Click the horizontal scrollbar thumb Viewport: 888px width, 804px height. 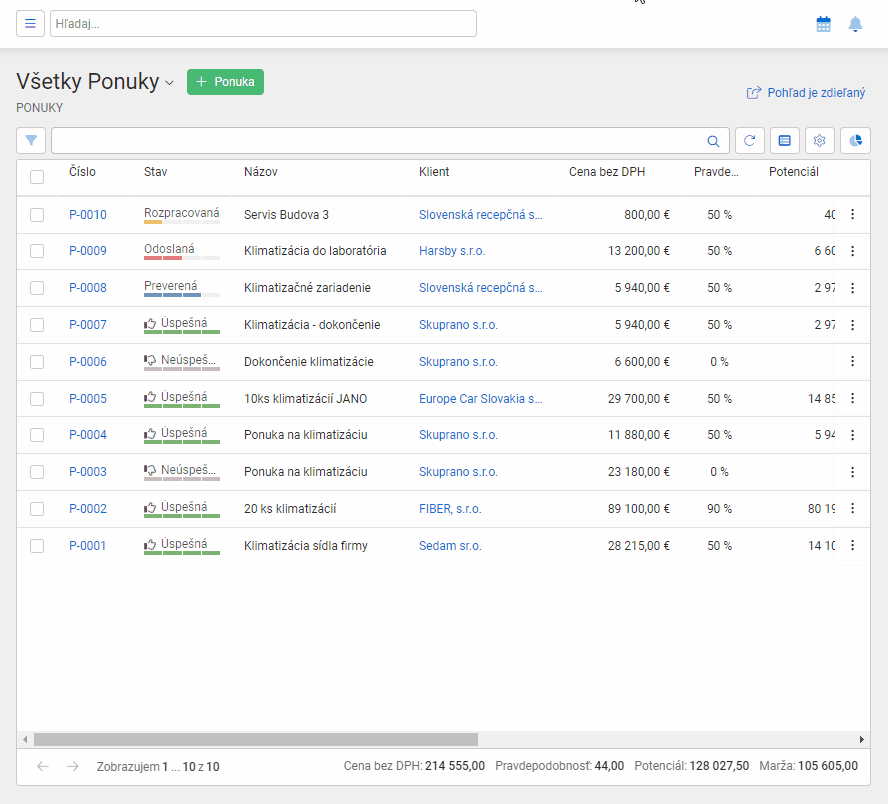(x=256, y=739)
